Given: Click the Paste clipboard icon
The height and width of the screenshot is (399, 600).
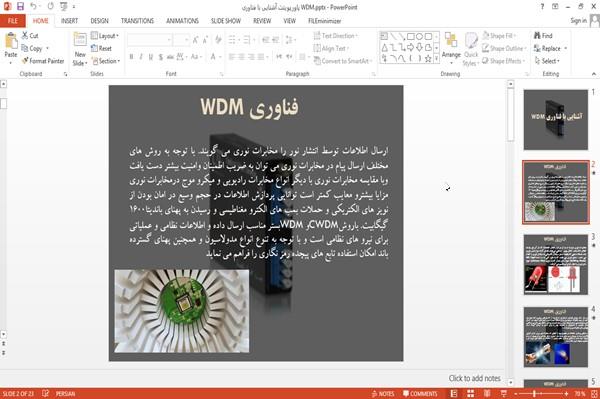Looking at the screenshot, I should pyautogui.click(x=11, y=41).
